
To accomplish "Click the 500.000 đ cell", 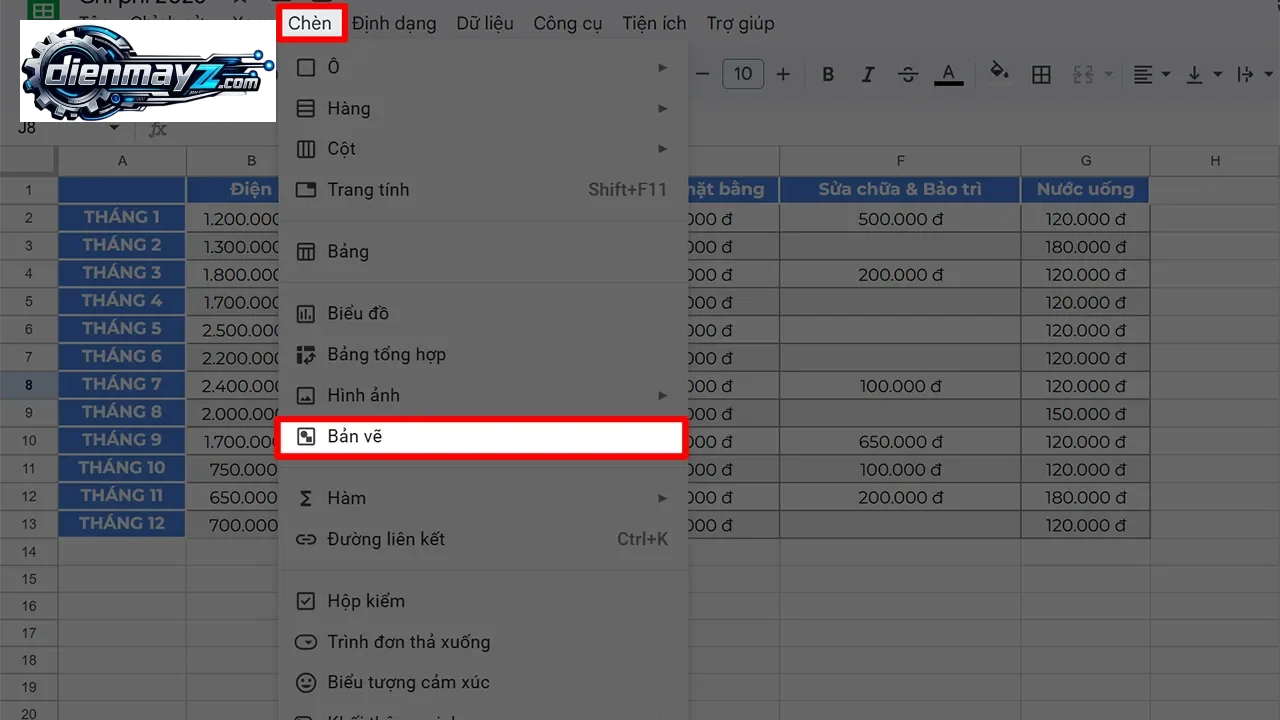I will tap(900, 218).
